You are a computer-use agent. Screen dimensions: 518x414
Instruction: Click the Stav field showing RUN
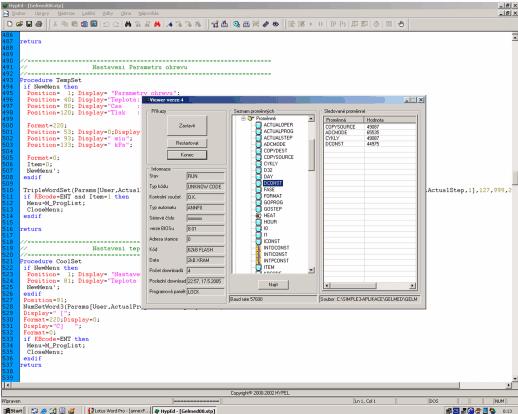click(205, 176)
